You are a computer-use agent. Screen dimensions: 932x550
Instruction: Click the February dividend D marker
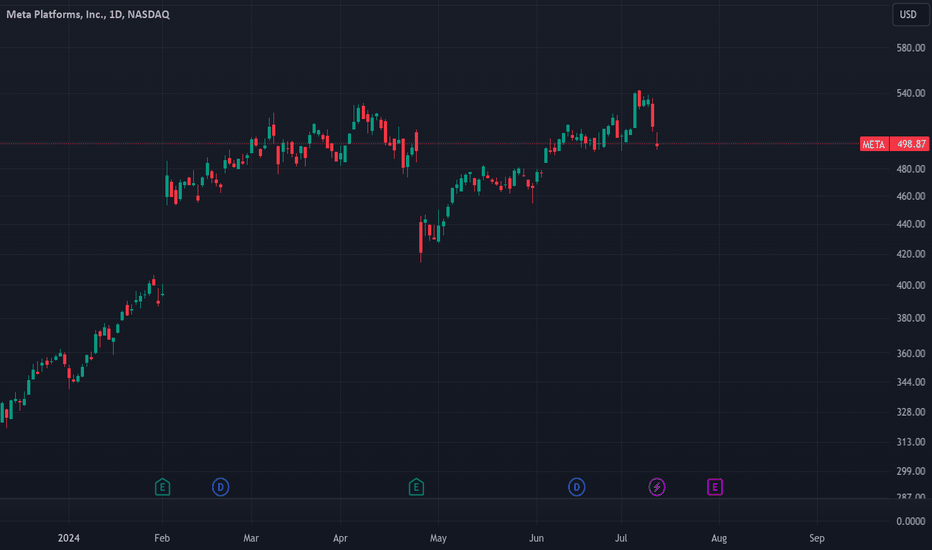pyautogui.click(x=221, y=487)
